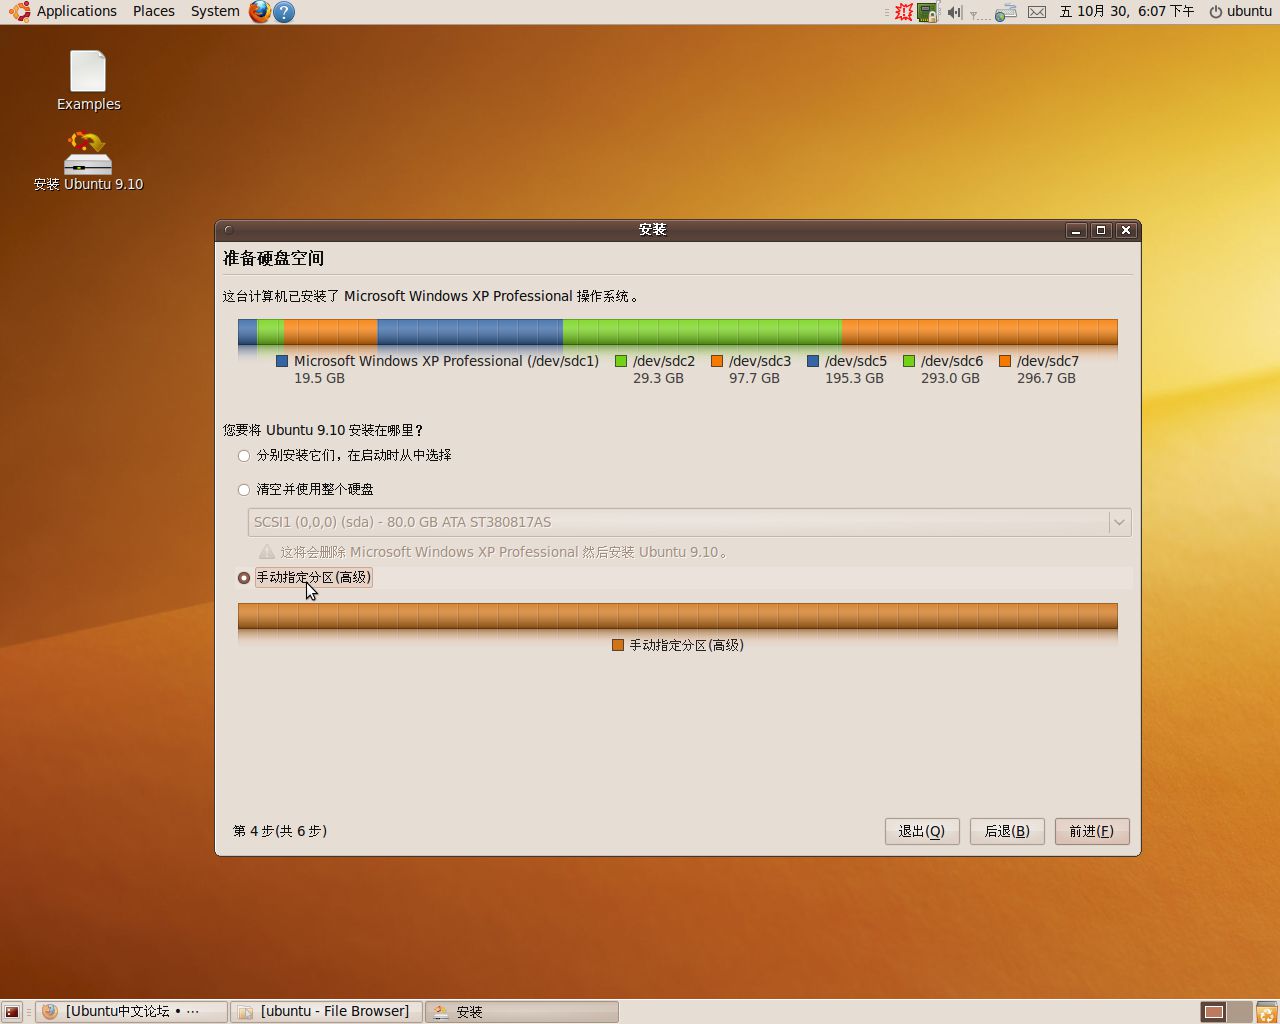This screenshot has width=1280, height=1024.
Task: Click the red update notification tray icon
Action: click(x=904, y=12)
